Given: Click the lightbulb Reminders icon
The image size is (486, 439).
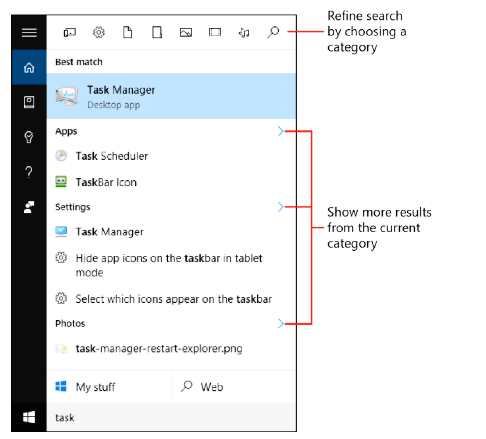Looking at the screenshot, I should [29, 137].
